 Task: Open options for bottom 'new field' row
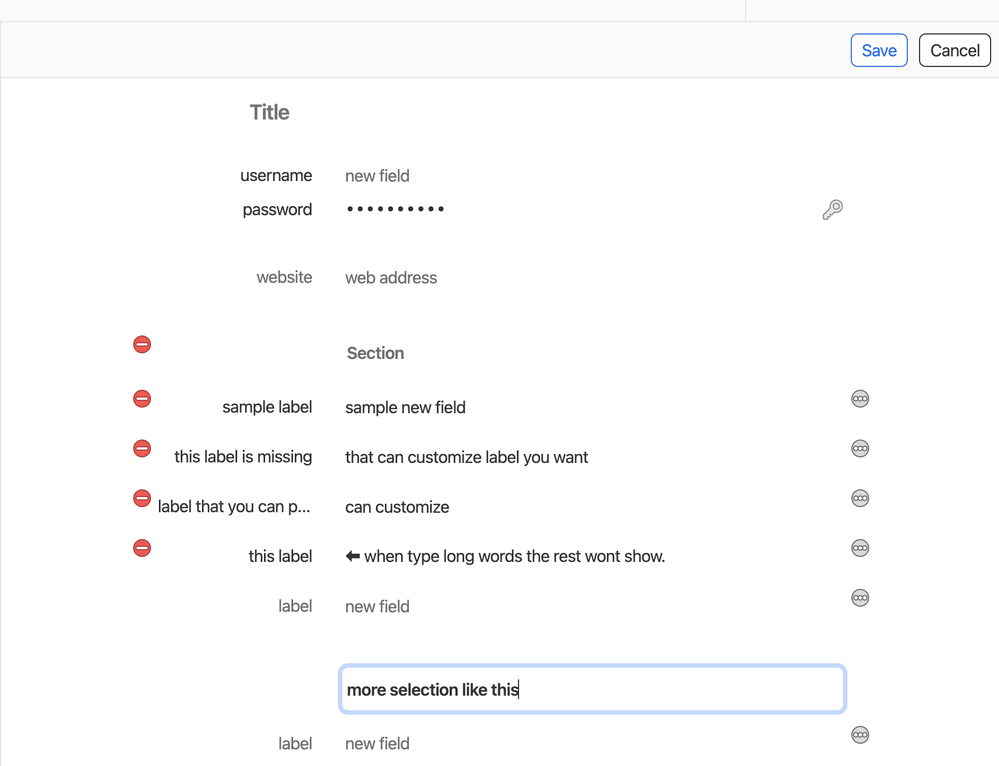click(x=860, y=735)
